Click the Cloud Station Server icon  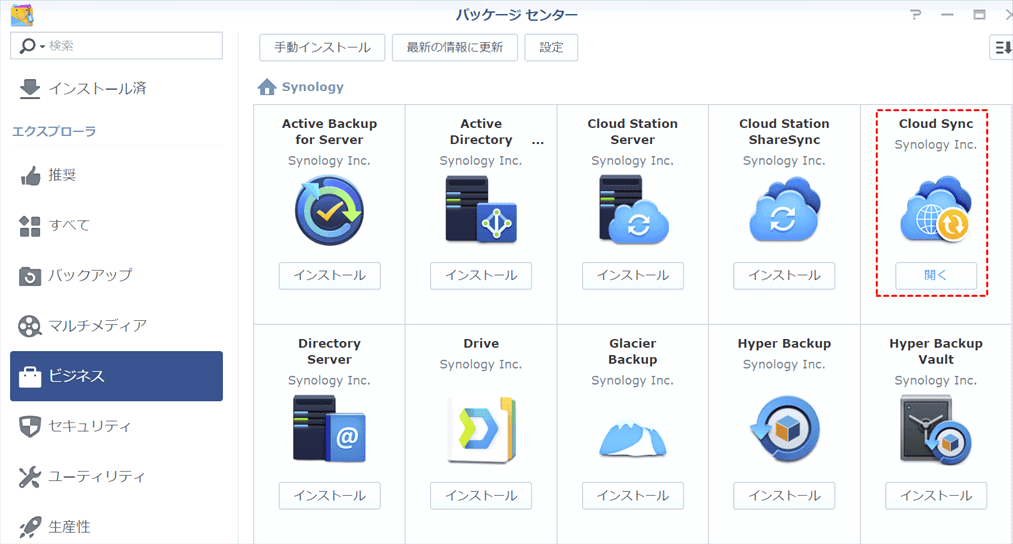[x=632, y=210]
